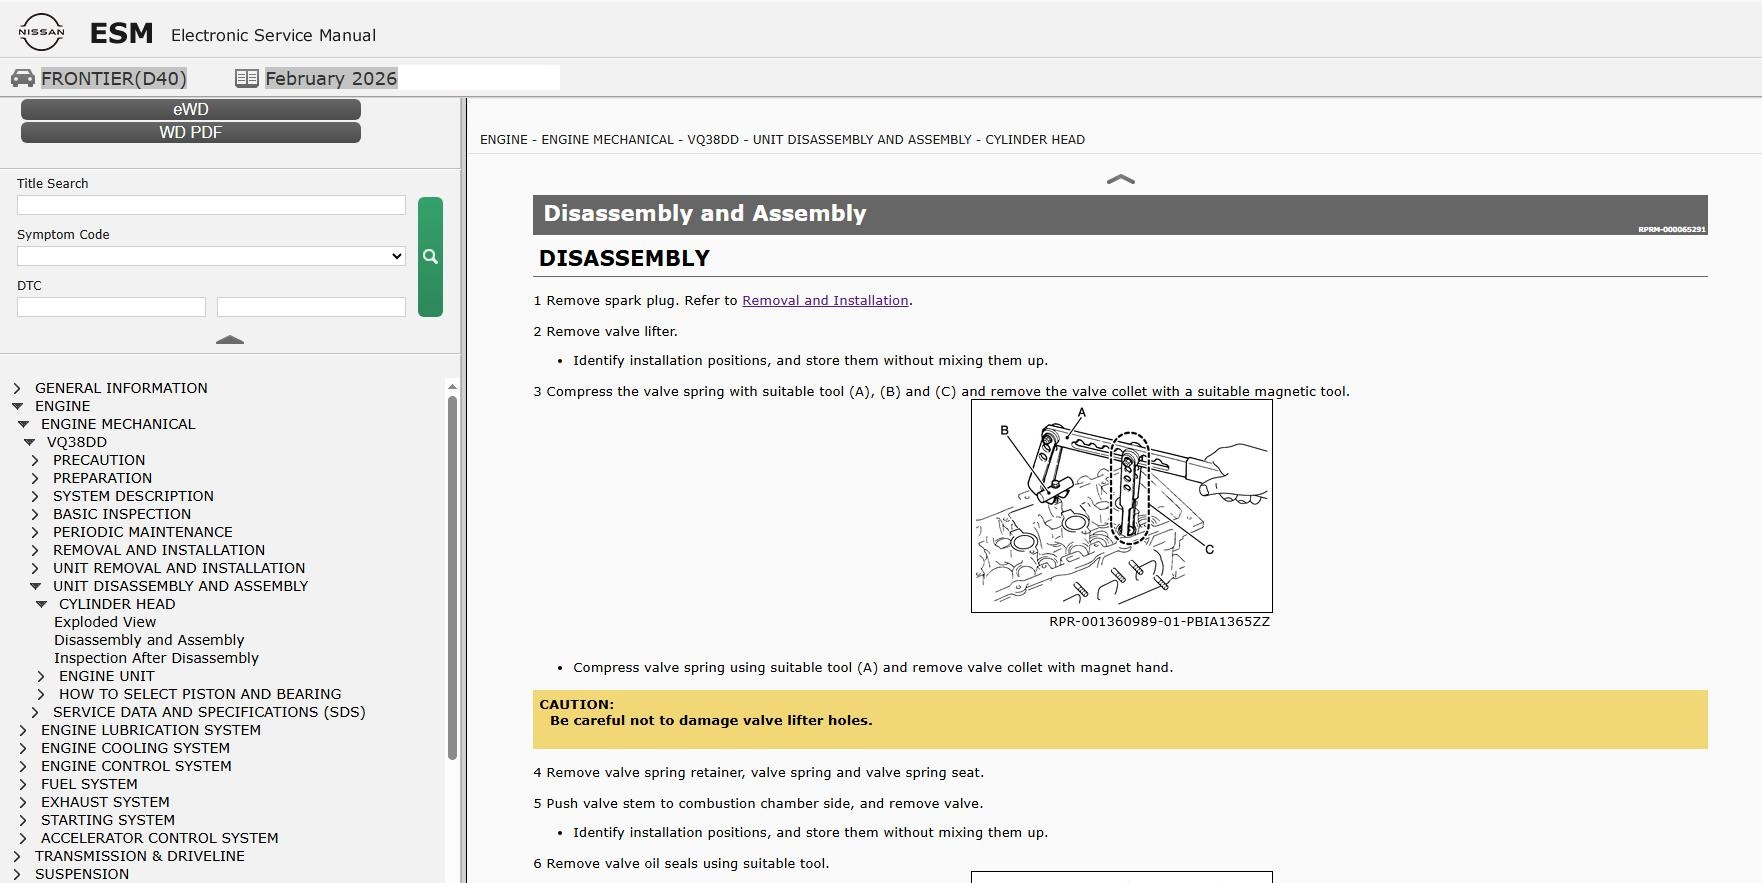Image resolution: width=1762 pixels, height=883 pixels.
Task: Open Disassembly and Assembly tree entry
Action: point(149,640)
